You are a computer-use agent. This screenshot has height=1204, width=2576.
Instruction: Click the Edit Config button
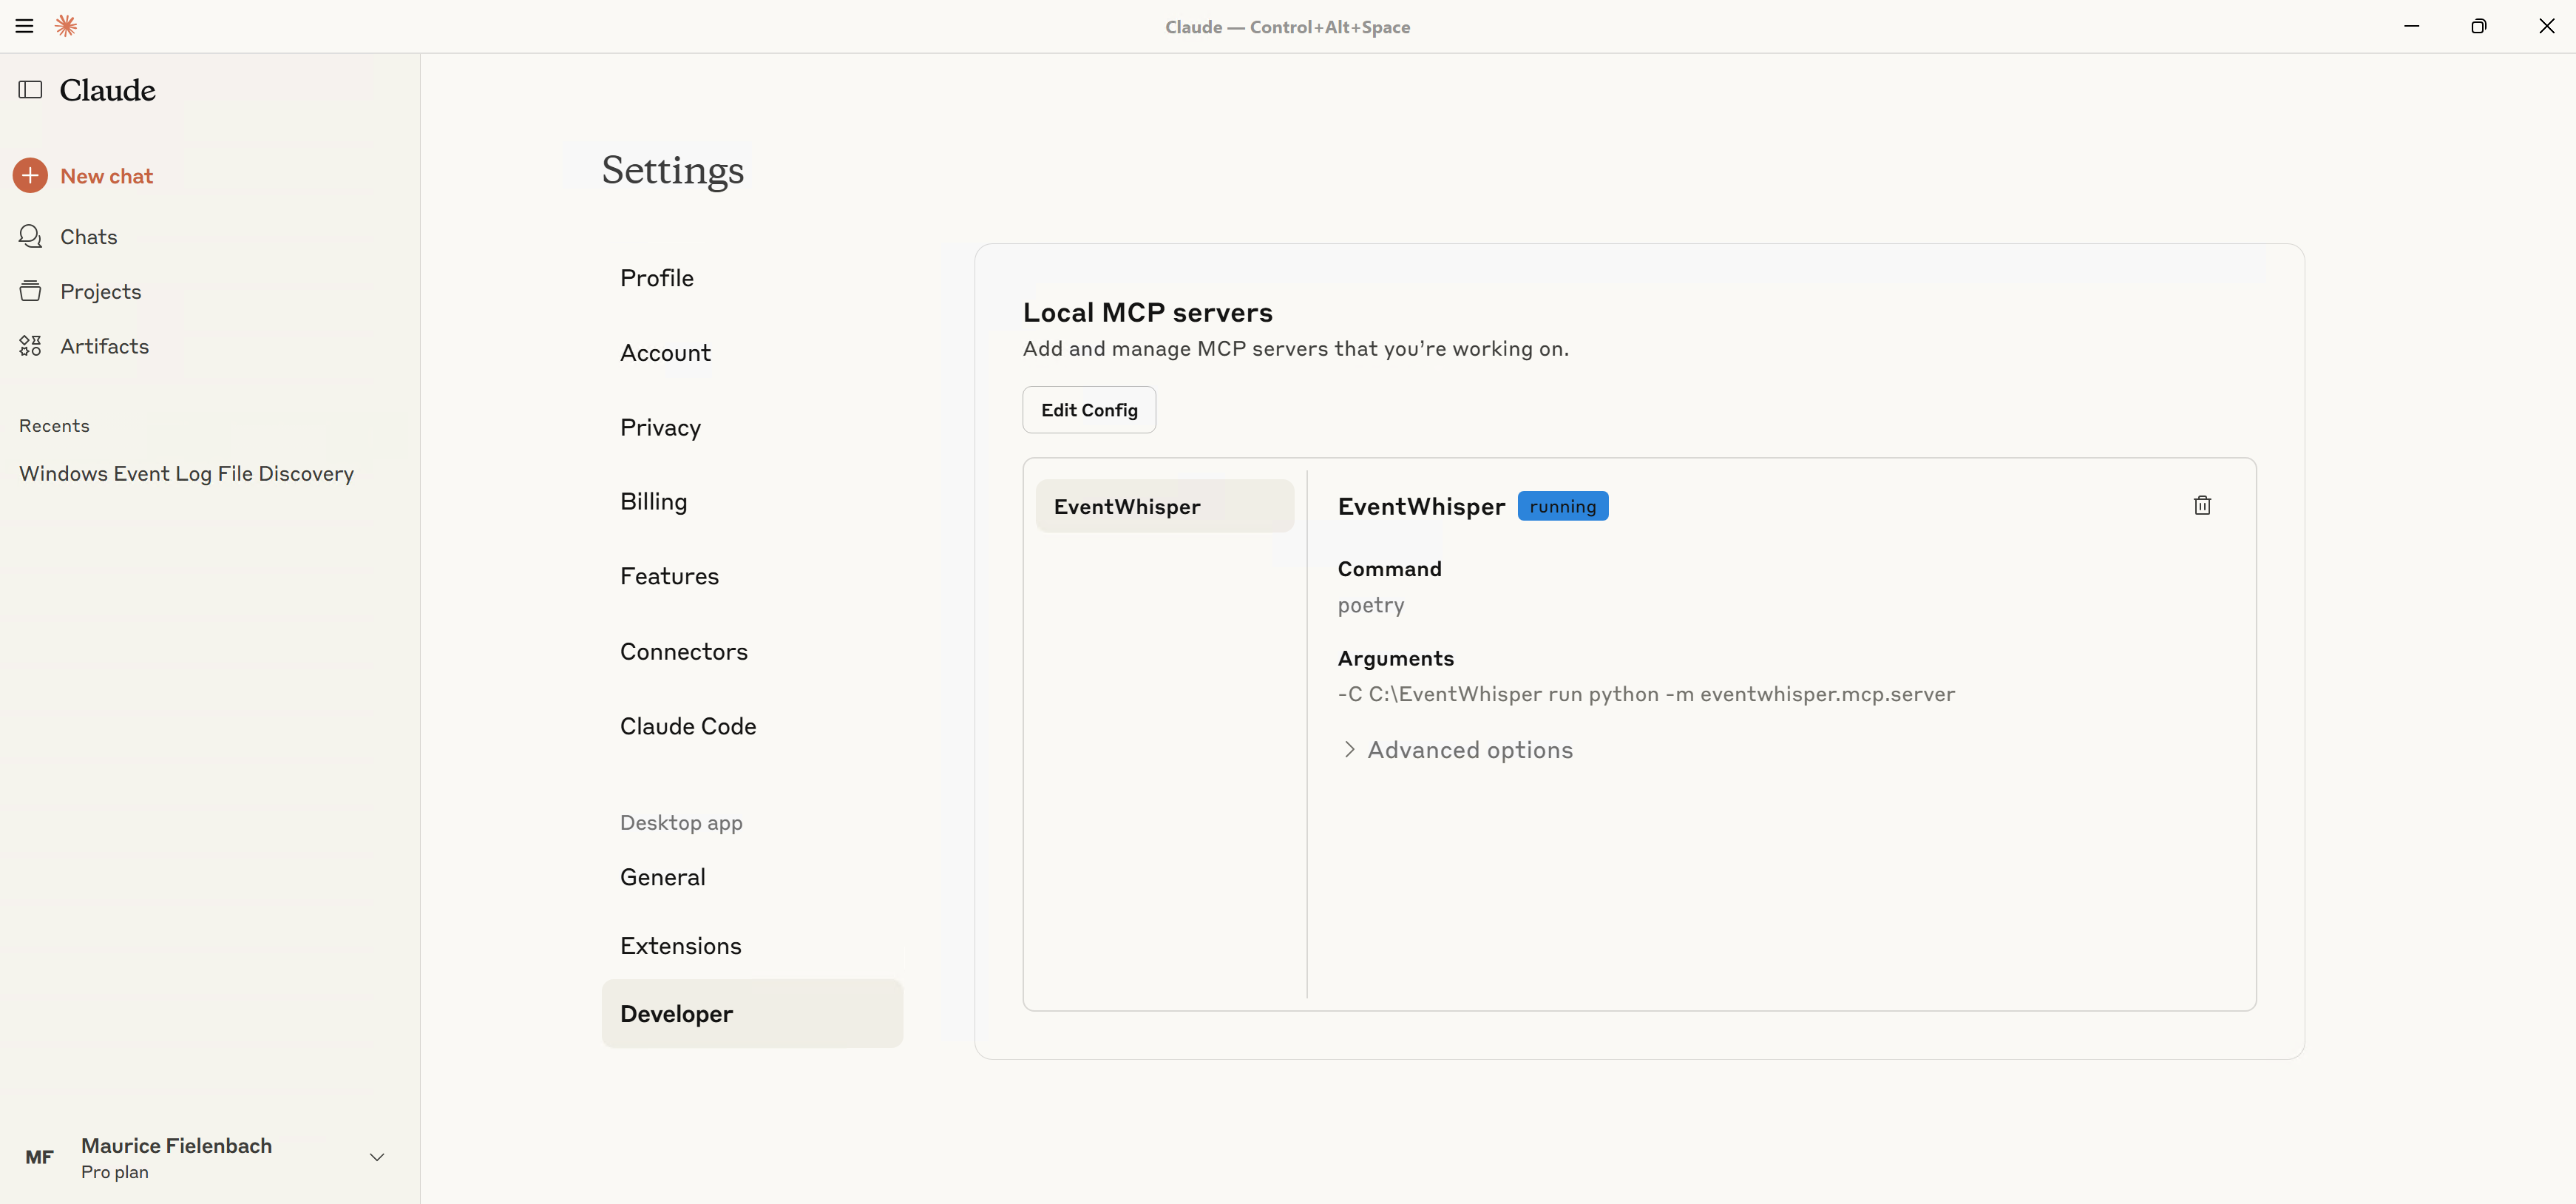(x=1088, y=409)
